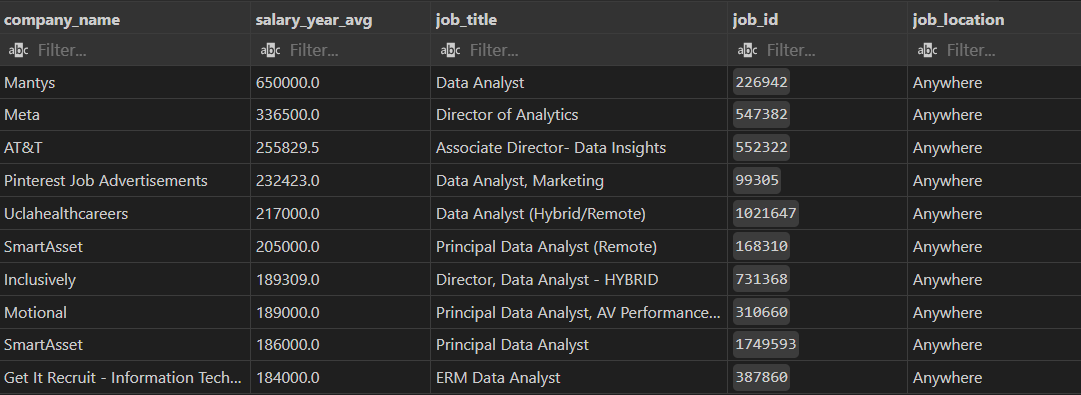Sort by the salary_year_avg column header
Viewport: 1081px width, 395px height.
(314, 20)
